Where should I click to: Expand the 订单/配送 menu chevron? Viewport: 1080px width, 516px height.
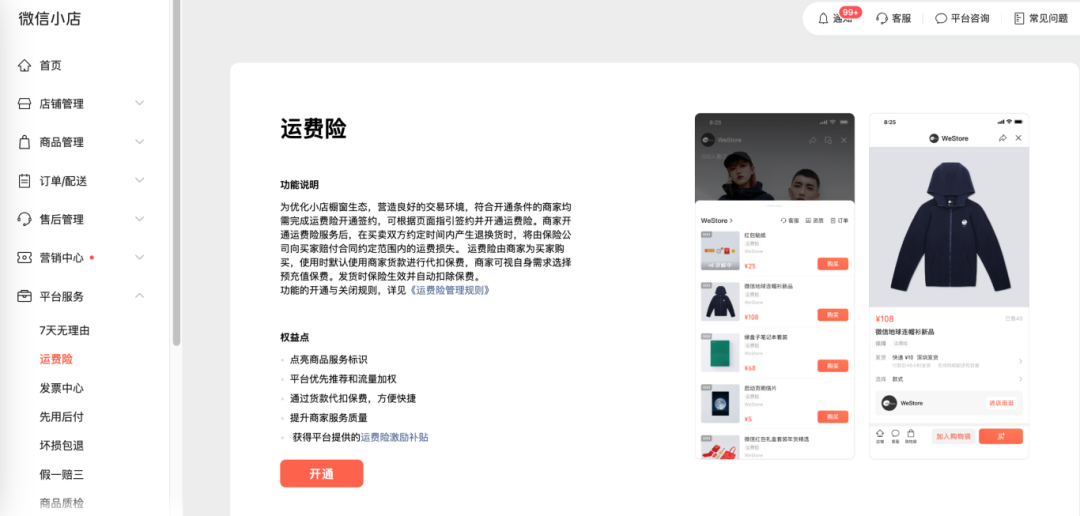[140, 180]
